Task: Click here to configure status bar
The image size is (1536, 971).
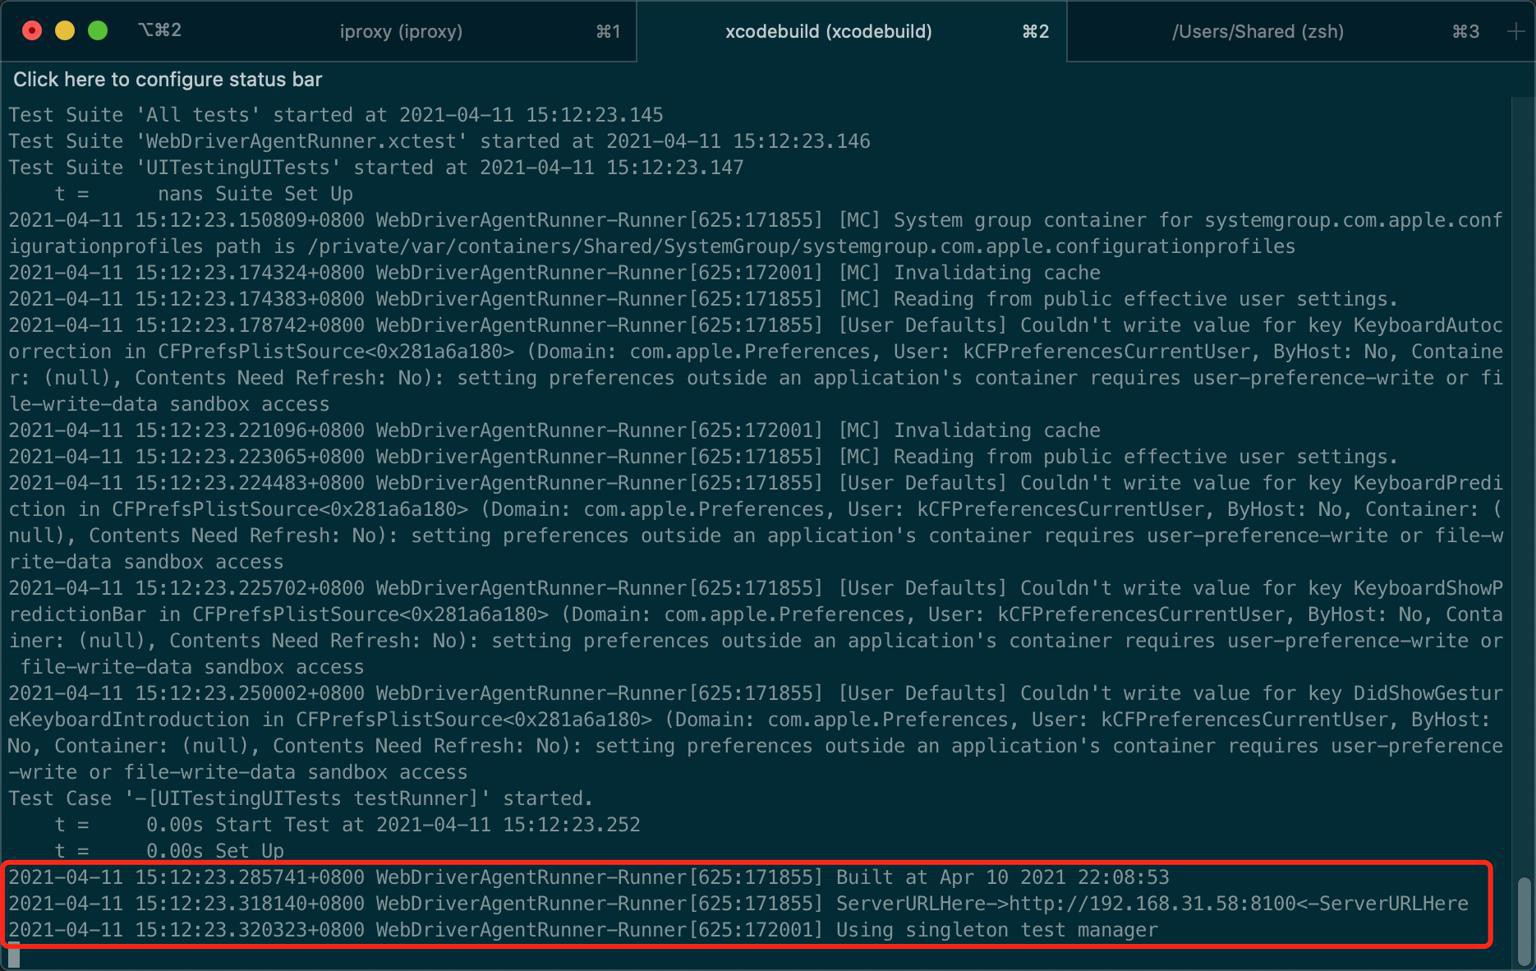Action: coord(167,79)
